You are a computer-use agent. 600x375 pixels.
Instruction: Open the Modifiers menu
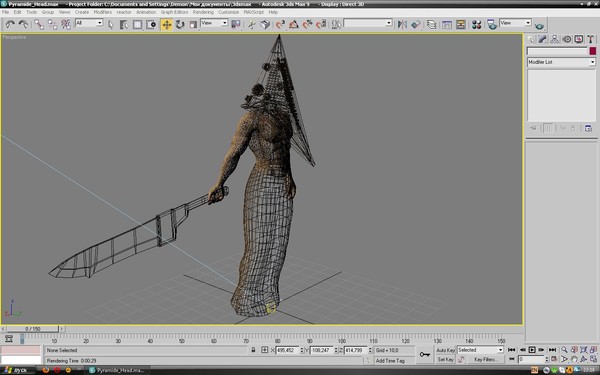click(103, 12)
